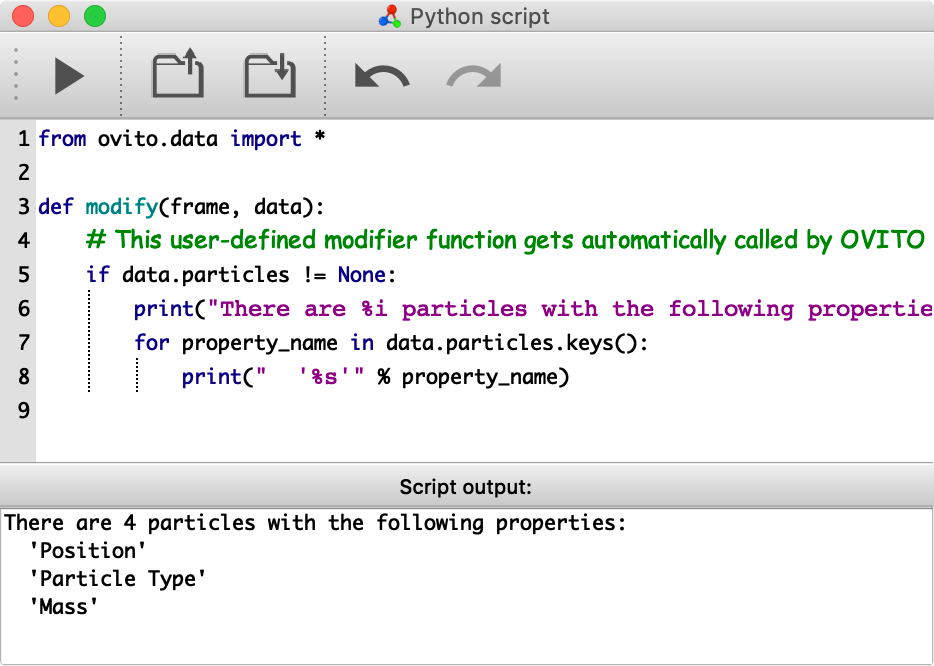Click the 'Script output:' header label
Viewport: 934px width, 666px height.
click(466, 487)
